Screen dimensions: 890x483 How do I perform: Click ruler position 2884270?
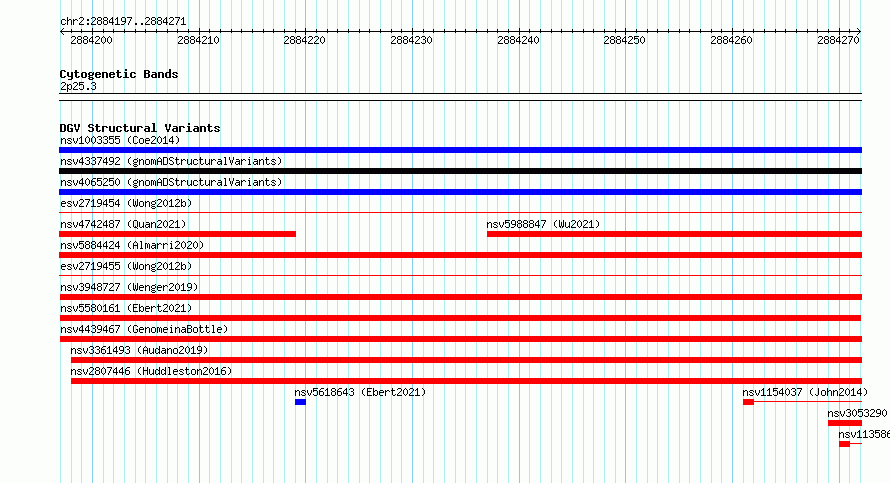point(838,40)
